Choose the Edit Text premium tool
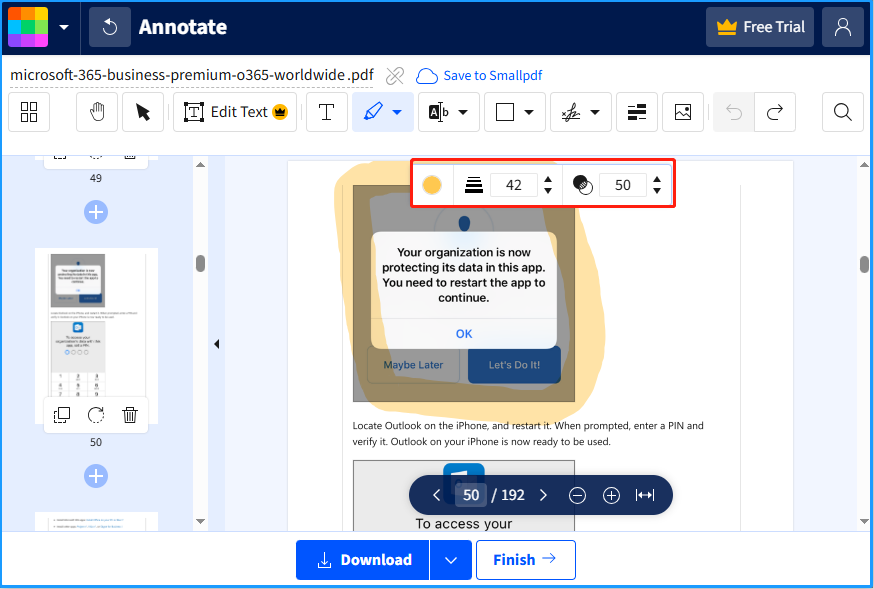The height and width of the screenshot is (589, 874). 235,112
